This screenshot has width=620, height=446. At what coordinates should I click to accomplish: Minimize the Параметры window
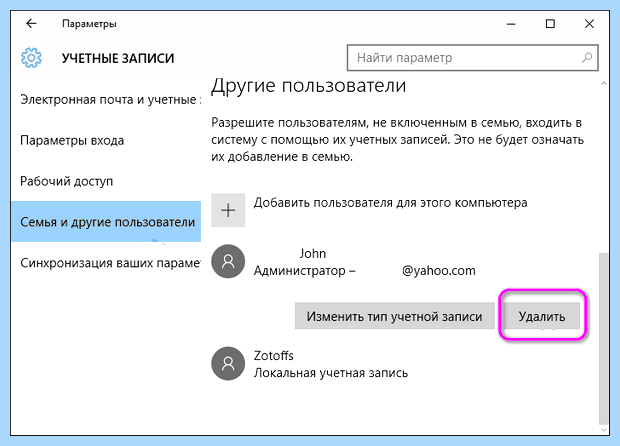pyautogui.click(x=511, y=24)
